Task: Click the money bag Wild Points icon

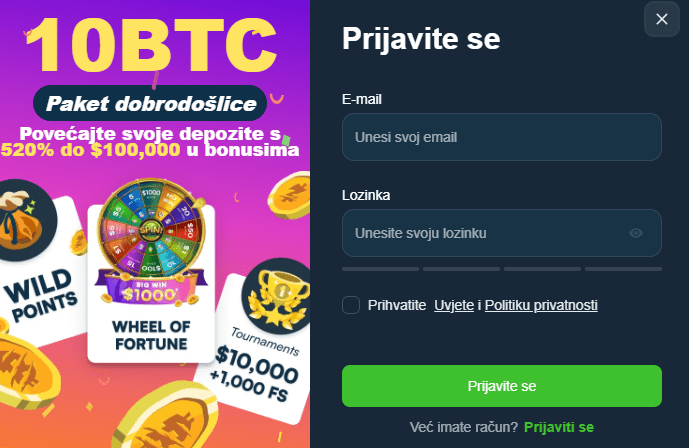Action: coord(26,220)
